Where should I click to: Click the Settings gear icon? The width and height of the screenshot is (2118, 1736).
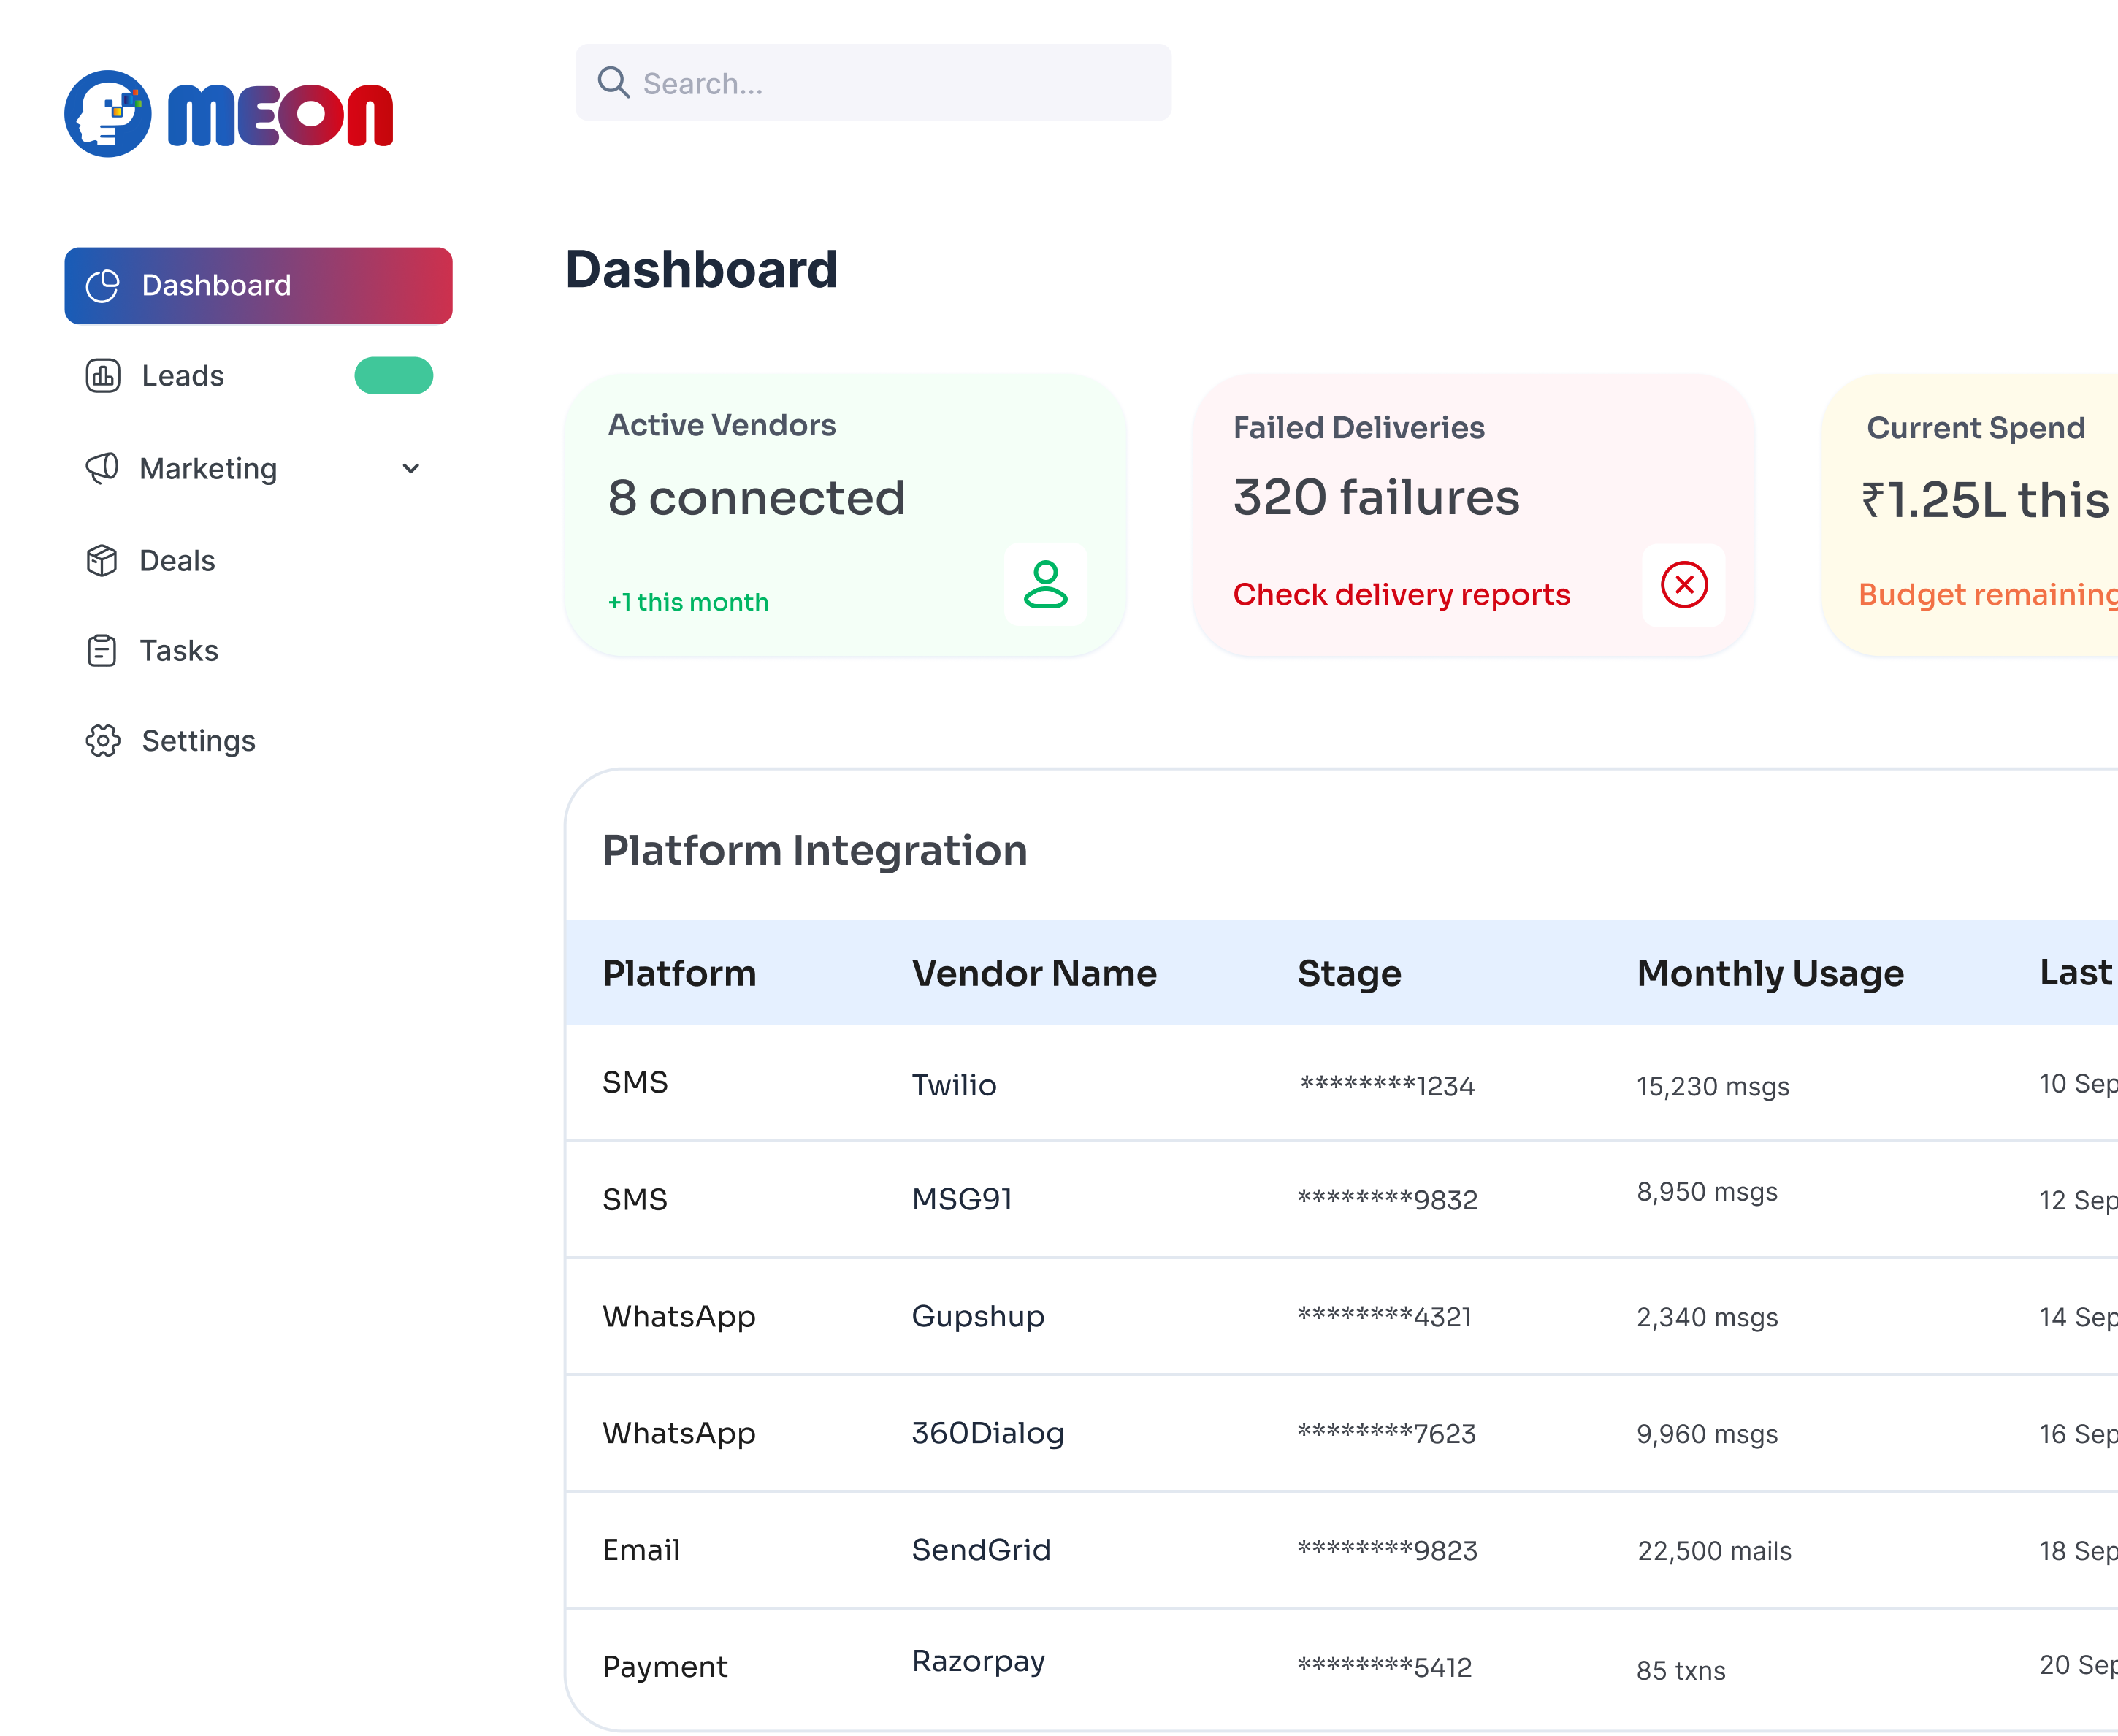pyautogui.click(x=103, y=741)
